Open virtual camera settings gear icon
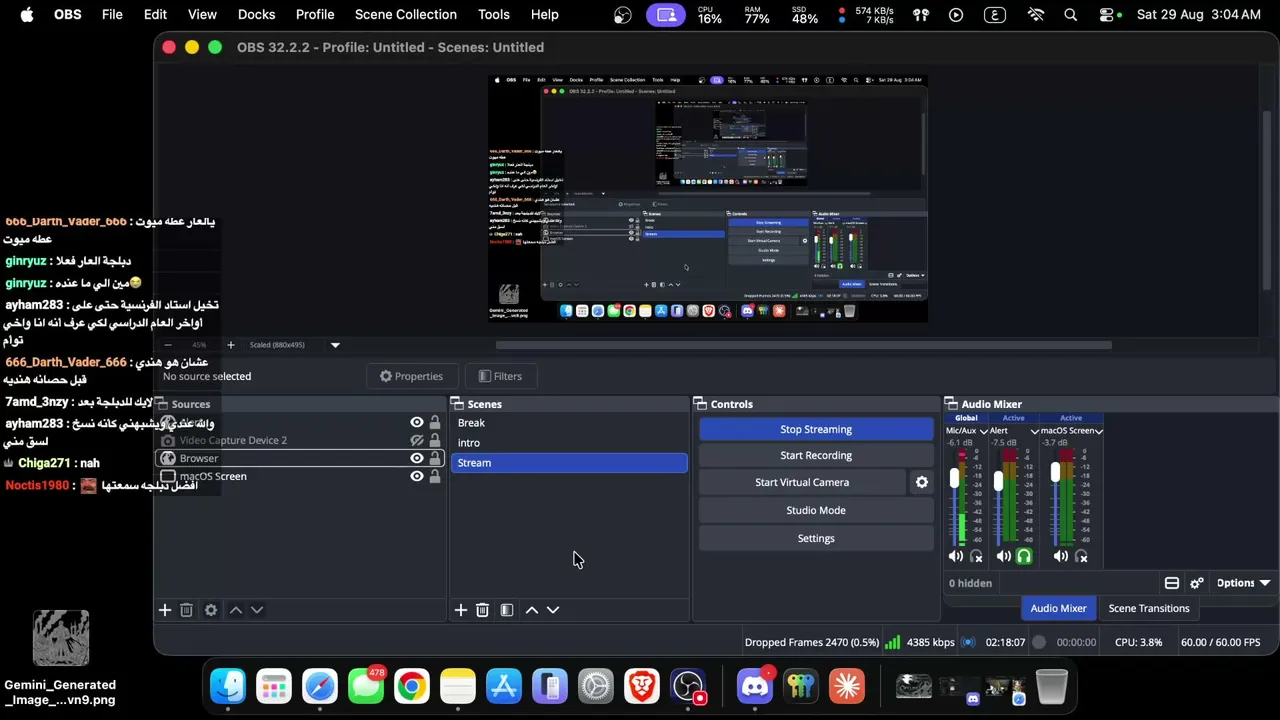This screenshot has height=720, width=1280. click(x=922, y=482)
